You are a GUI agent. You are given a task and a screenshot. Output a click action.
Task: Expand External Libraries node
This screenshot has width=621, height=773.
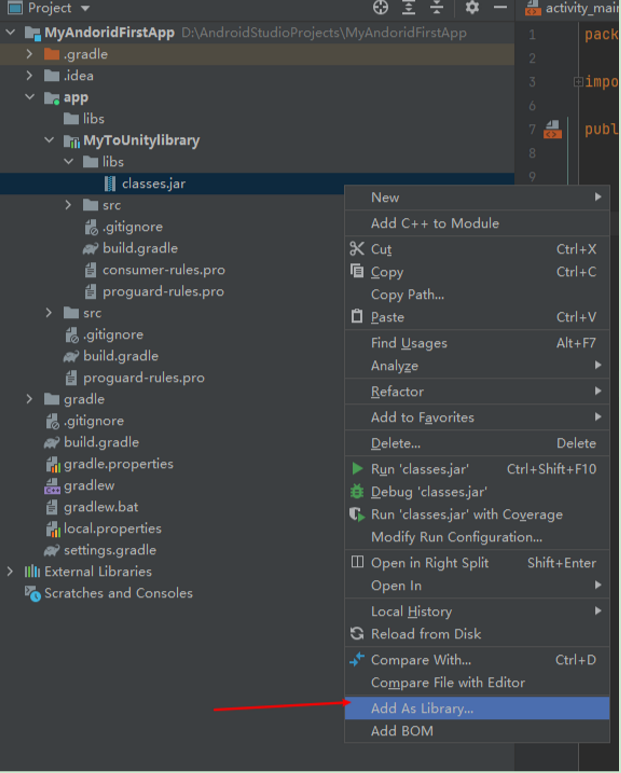[10, 571]
